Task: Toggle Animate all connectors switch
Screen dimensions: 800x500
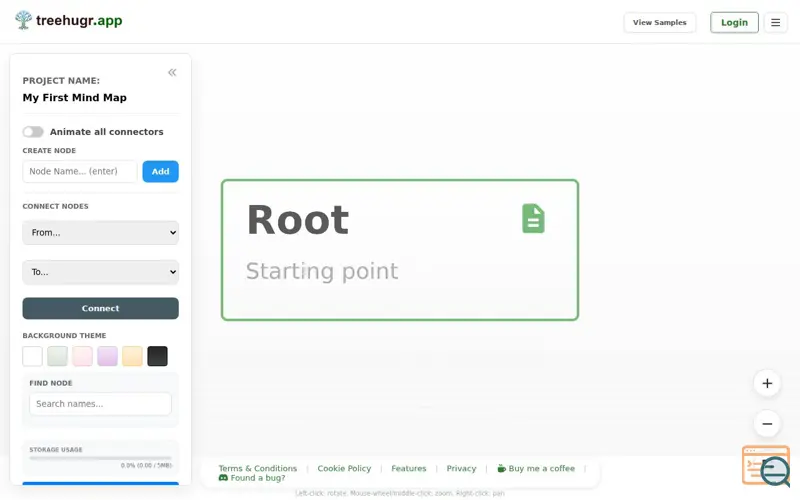Action: (x=33, y=132)
